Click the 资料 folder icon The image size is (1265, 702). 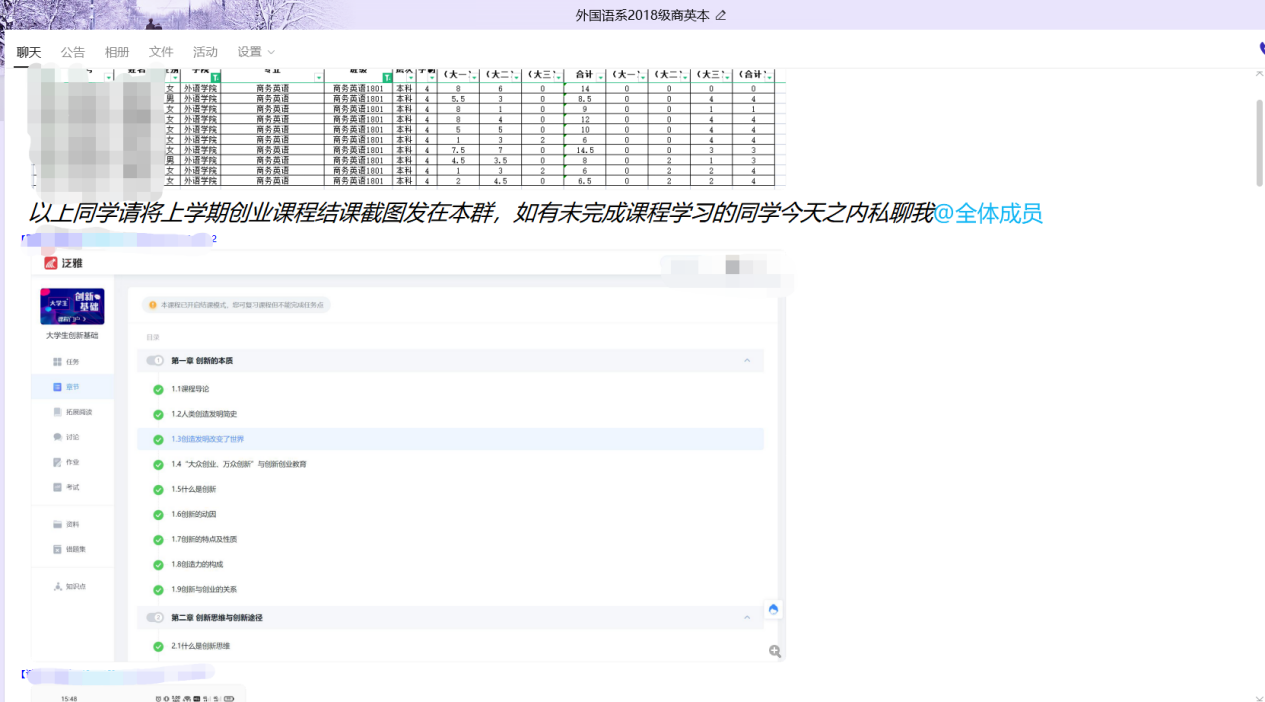click(x=57, y=524)
